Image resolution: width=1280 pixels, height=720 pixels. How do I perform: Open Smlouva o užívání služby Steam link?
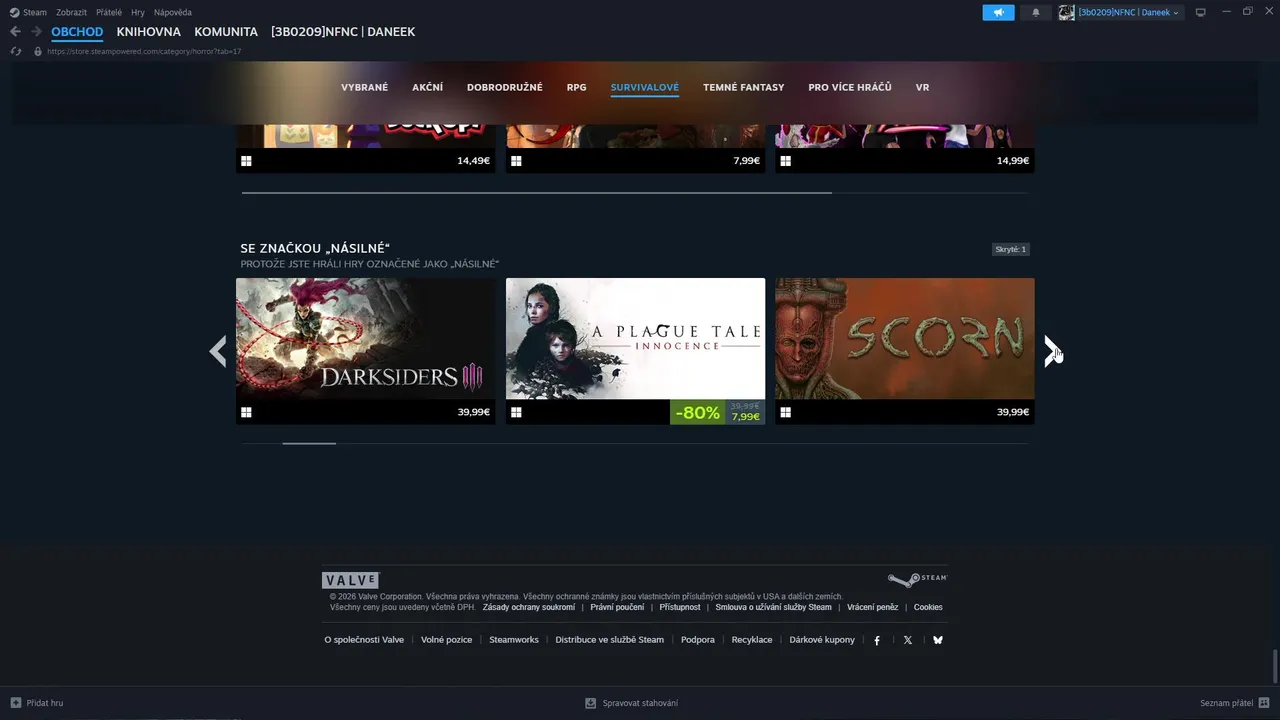[x=773, y=607]
